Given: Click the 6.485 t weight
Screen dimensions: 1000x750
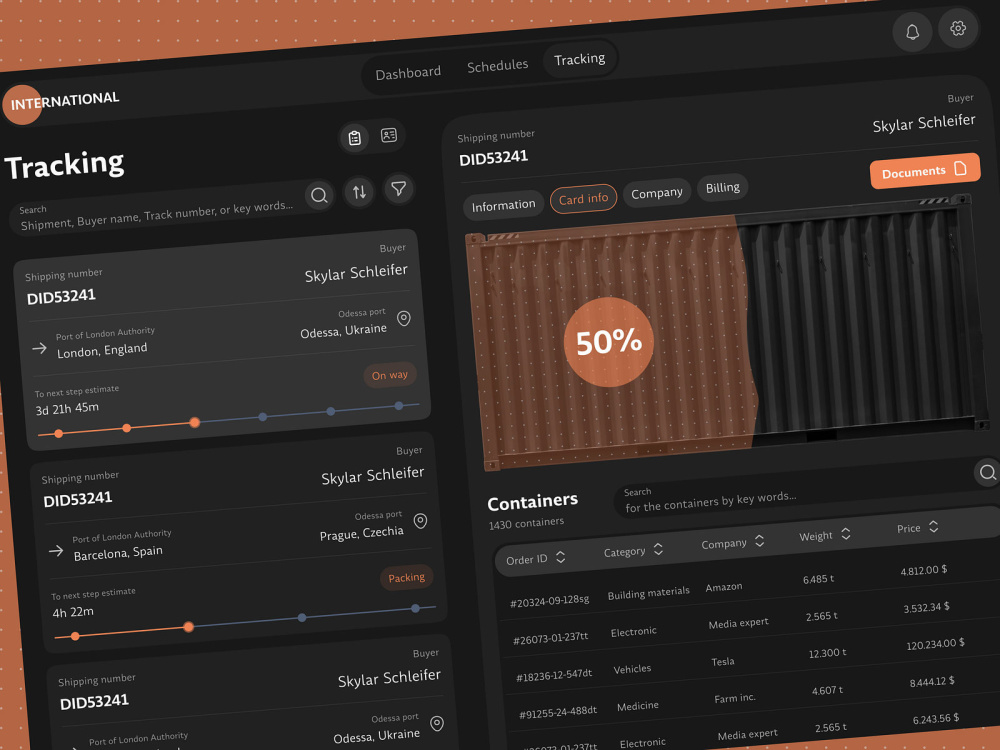Looking at the screenshot, I should [x=818, y=579].
